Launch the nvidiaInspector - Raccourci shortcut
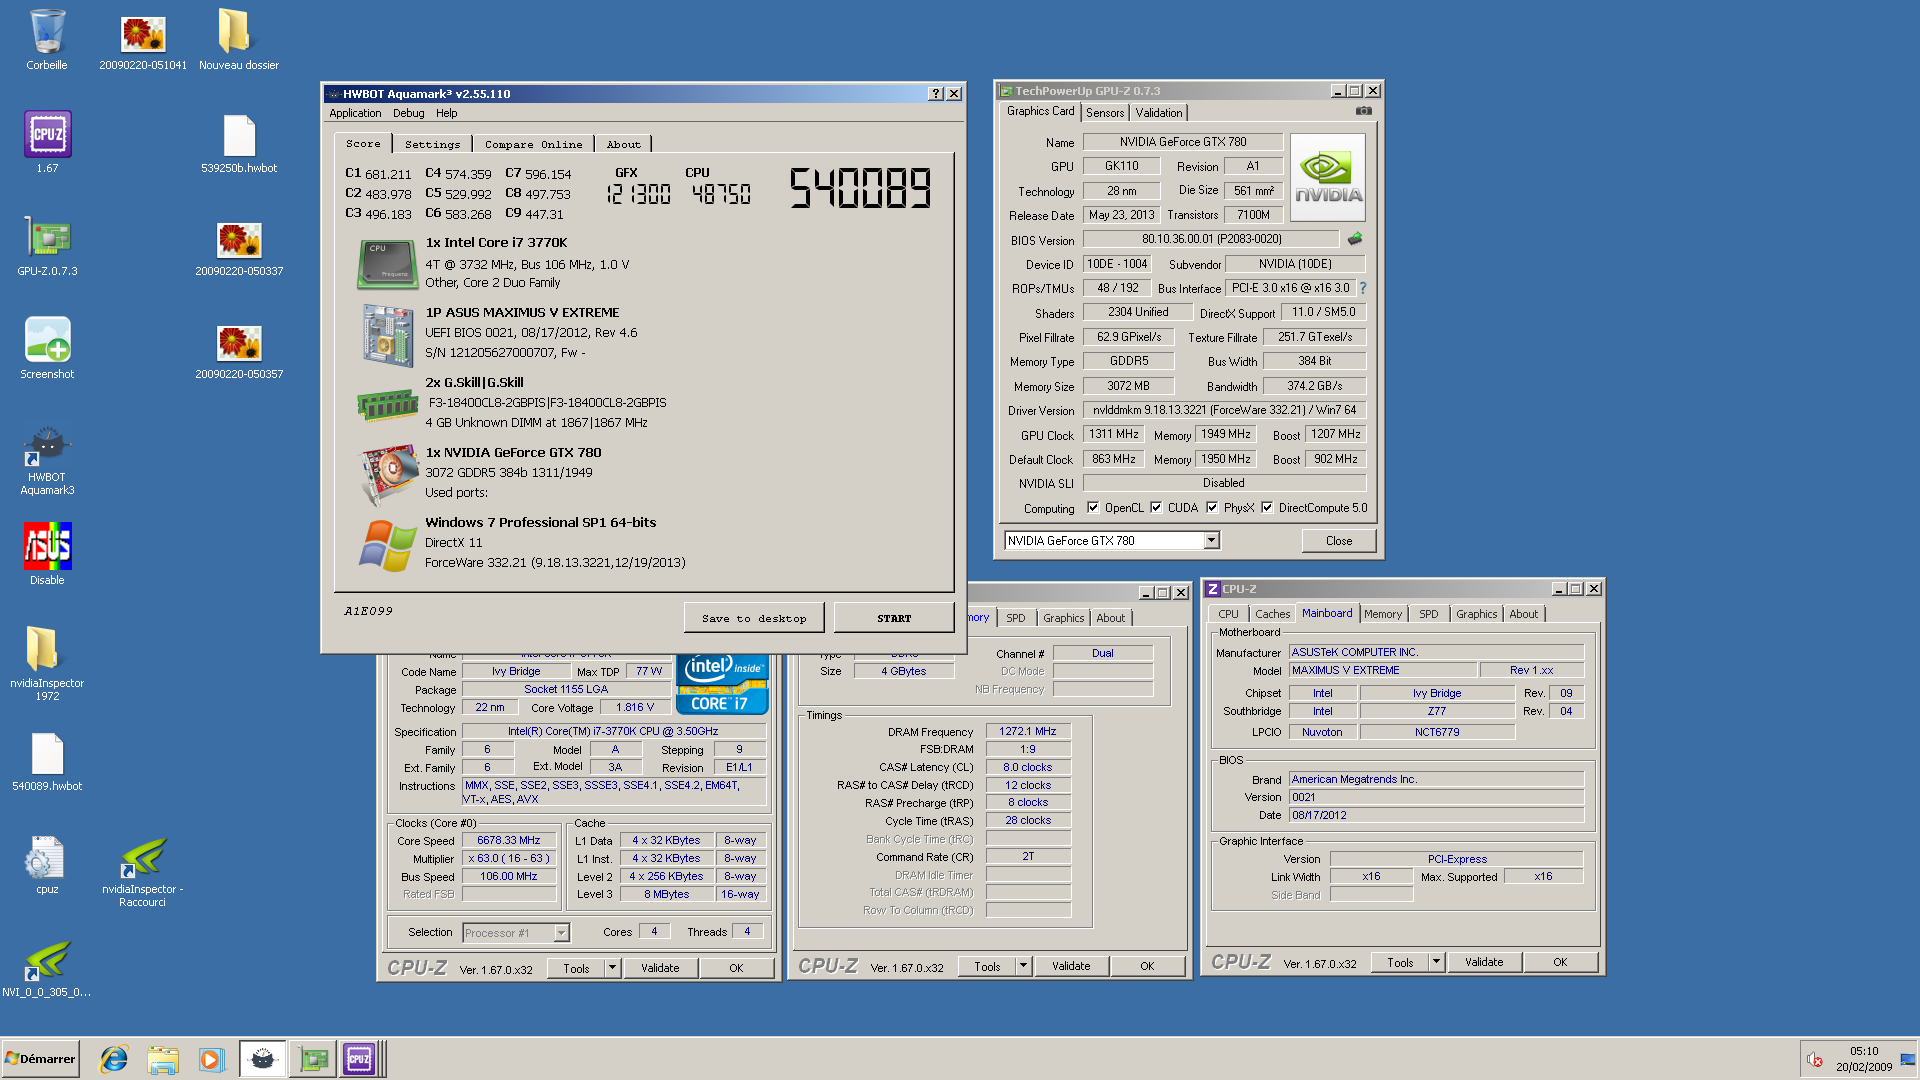 coord(143,872)
